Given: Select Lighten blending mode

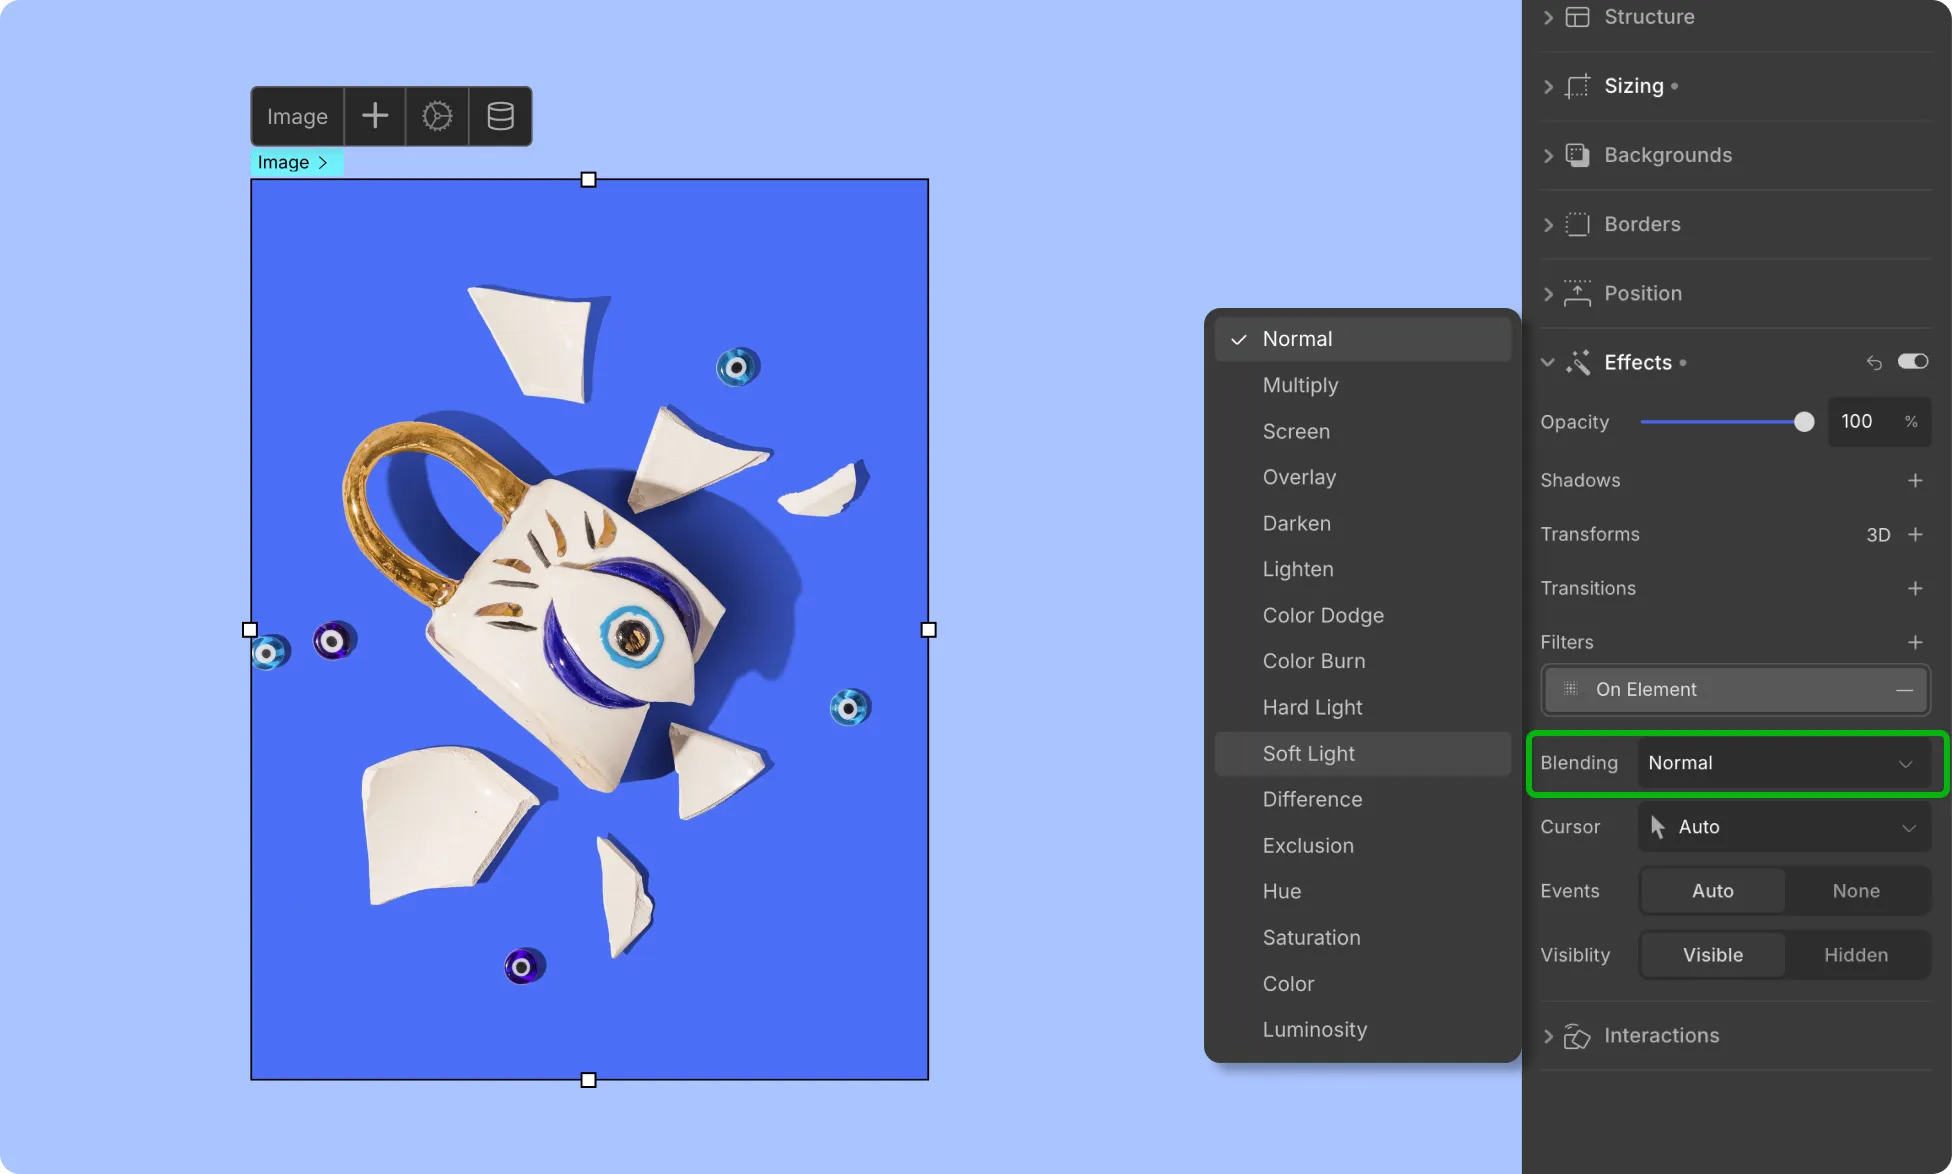Looking at the screenshot, I should [x=1363, y=569].
